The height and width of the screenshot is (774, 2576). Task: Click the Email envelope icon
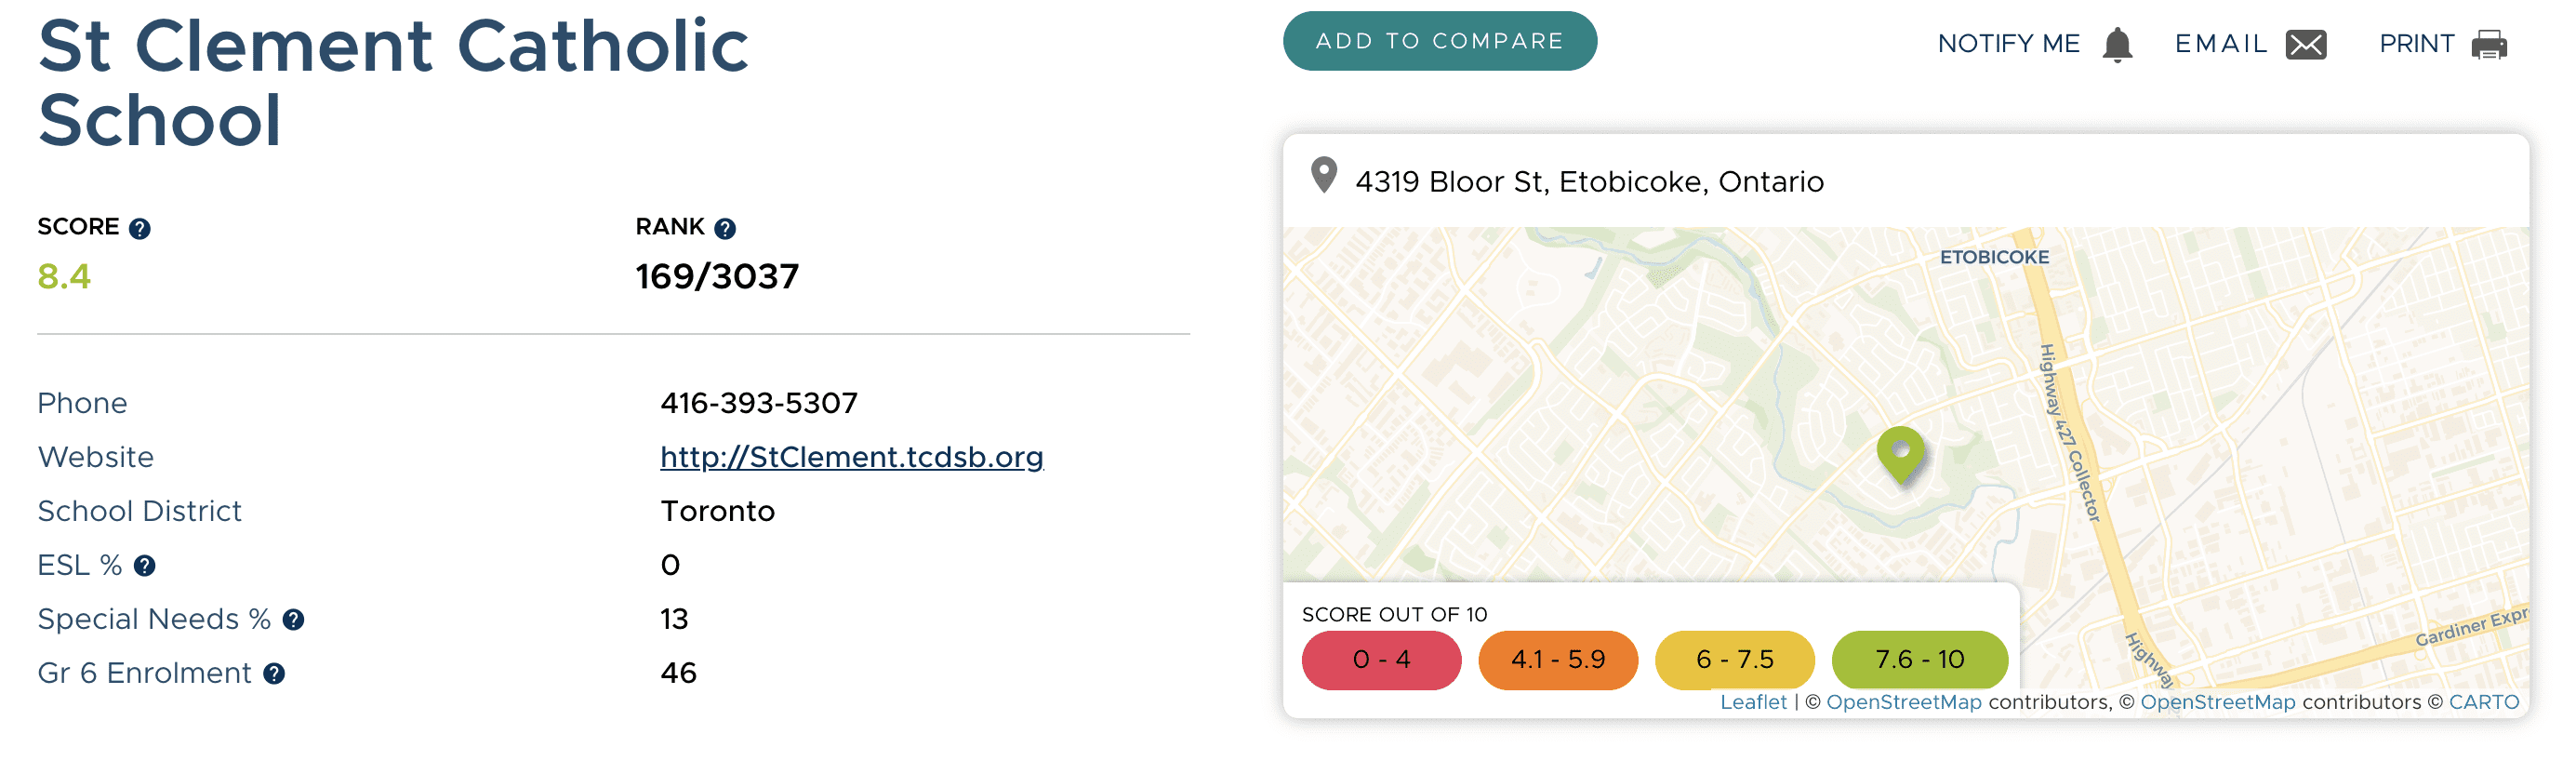2305,45
